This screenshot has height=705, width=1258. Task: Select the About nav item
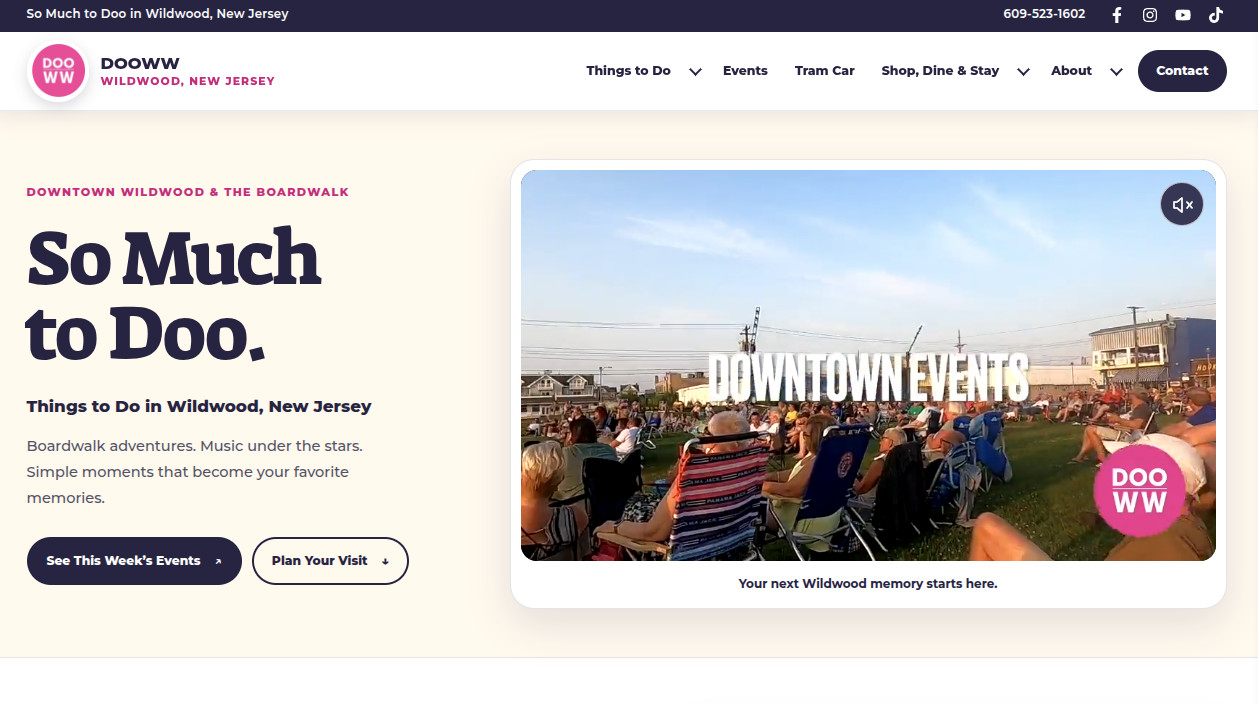(x=1071, y=71)
